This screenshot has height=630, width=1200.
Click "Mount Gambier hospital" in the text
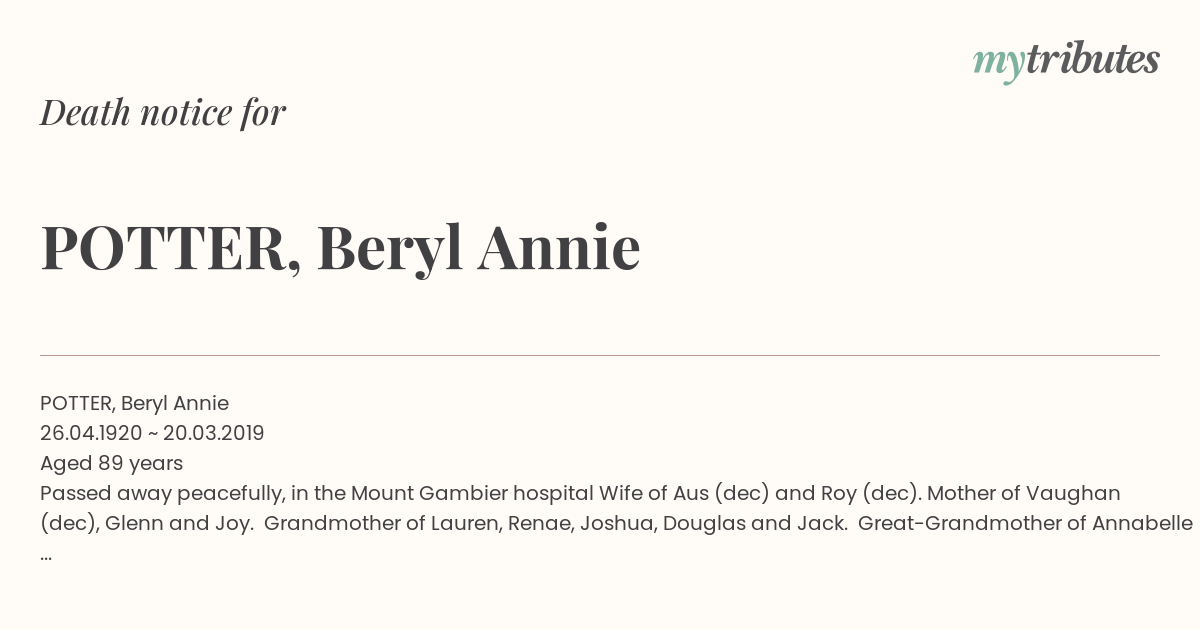click(472, 493)
